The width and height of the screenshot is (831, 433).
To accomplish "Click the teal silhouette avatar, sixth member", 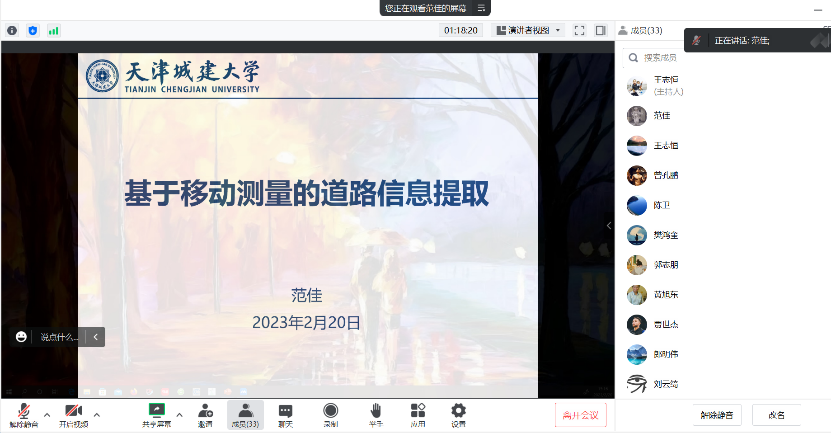I will (636, 235).
